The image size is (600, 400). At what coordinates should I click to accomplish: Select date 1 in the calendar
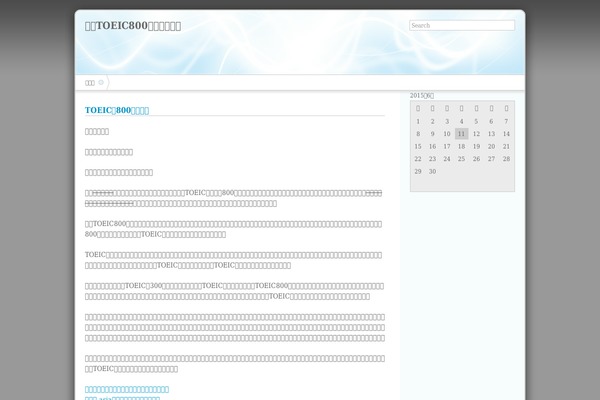(x=418, y=121)
